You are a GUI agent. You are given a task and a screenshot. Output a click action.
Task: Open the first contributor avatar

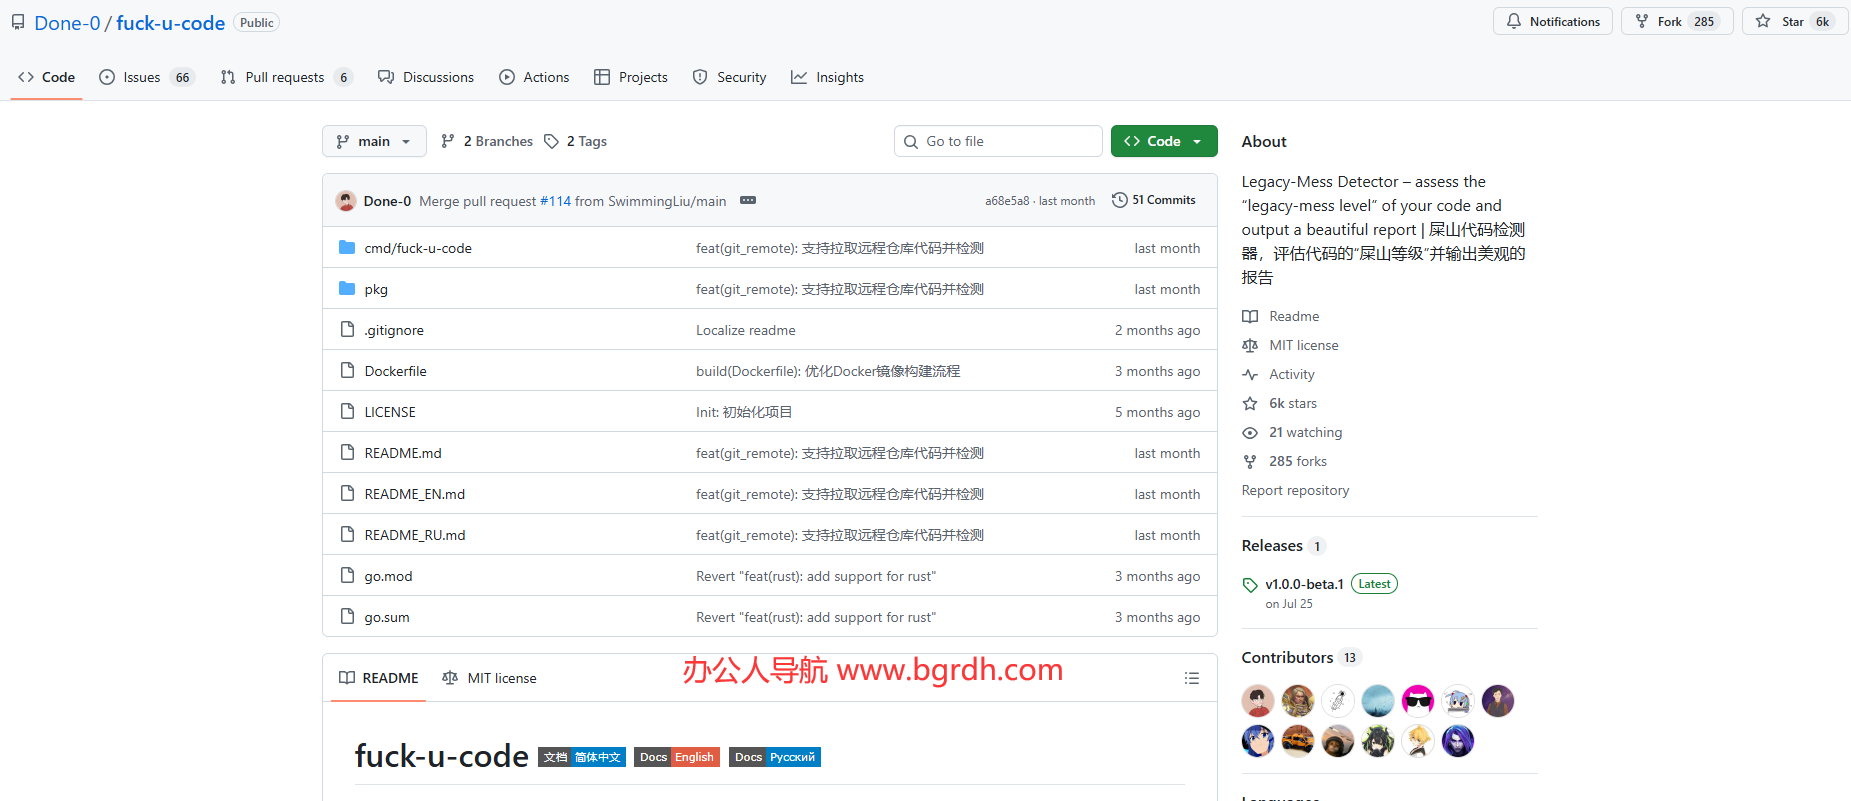pyautogui.click(x=1257, y=701)
